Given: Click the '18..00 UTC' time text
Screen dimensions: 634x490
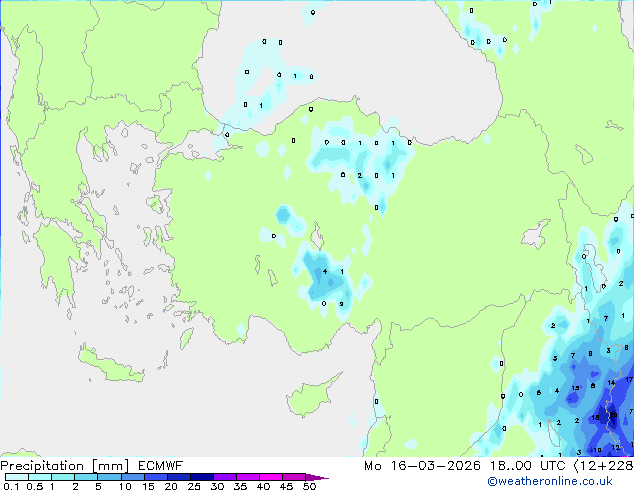Looking at the screenshot, I should [528, 466].
